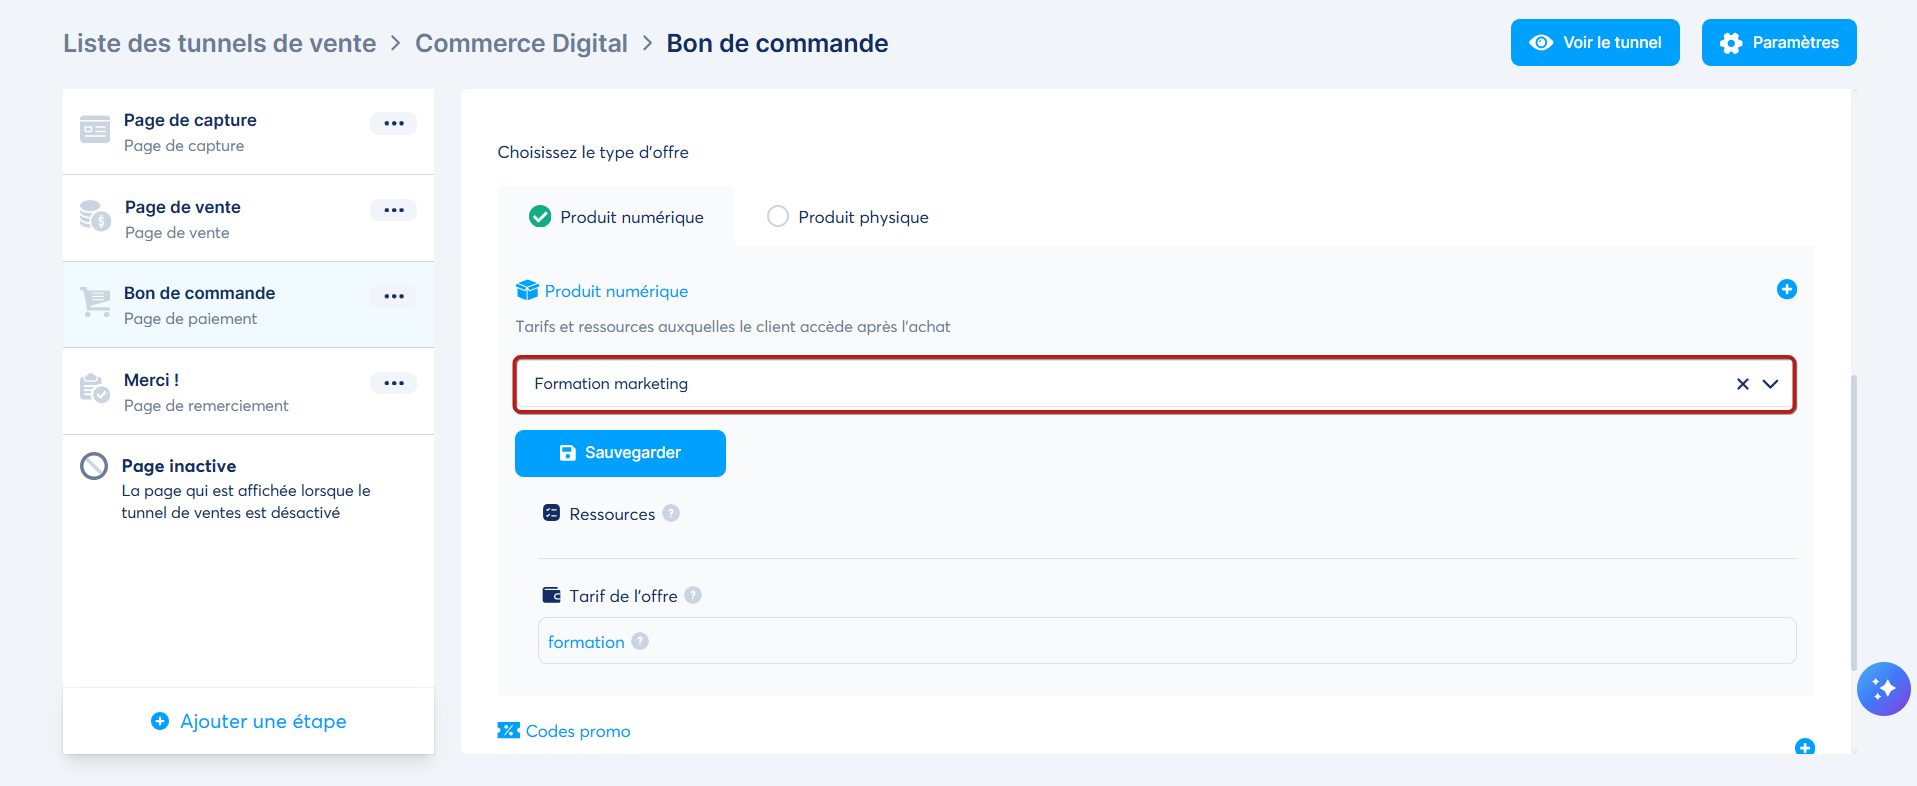Click the main panel vertical scrollbar
1917x786 pixels.
(x=1853, y=522)
